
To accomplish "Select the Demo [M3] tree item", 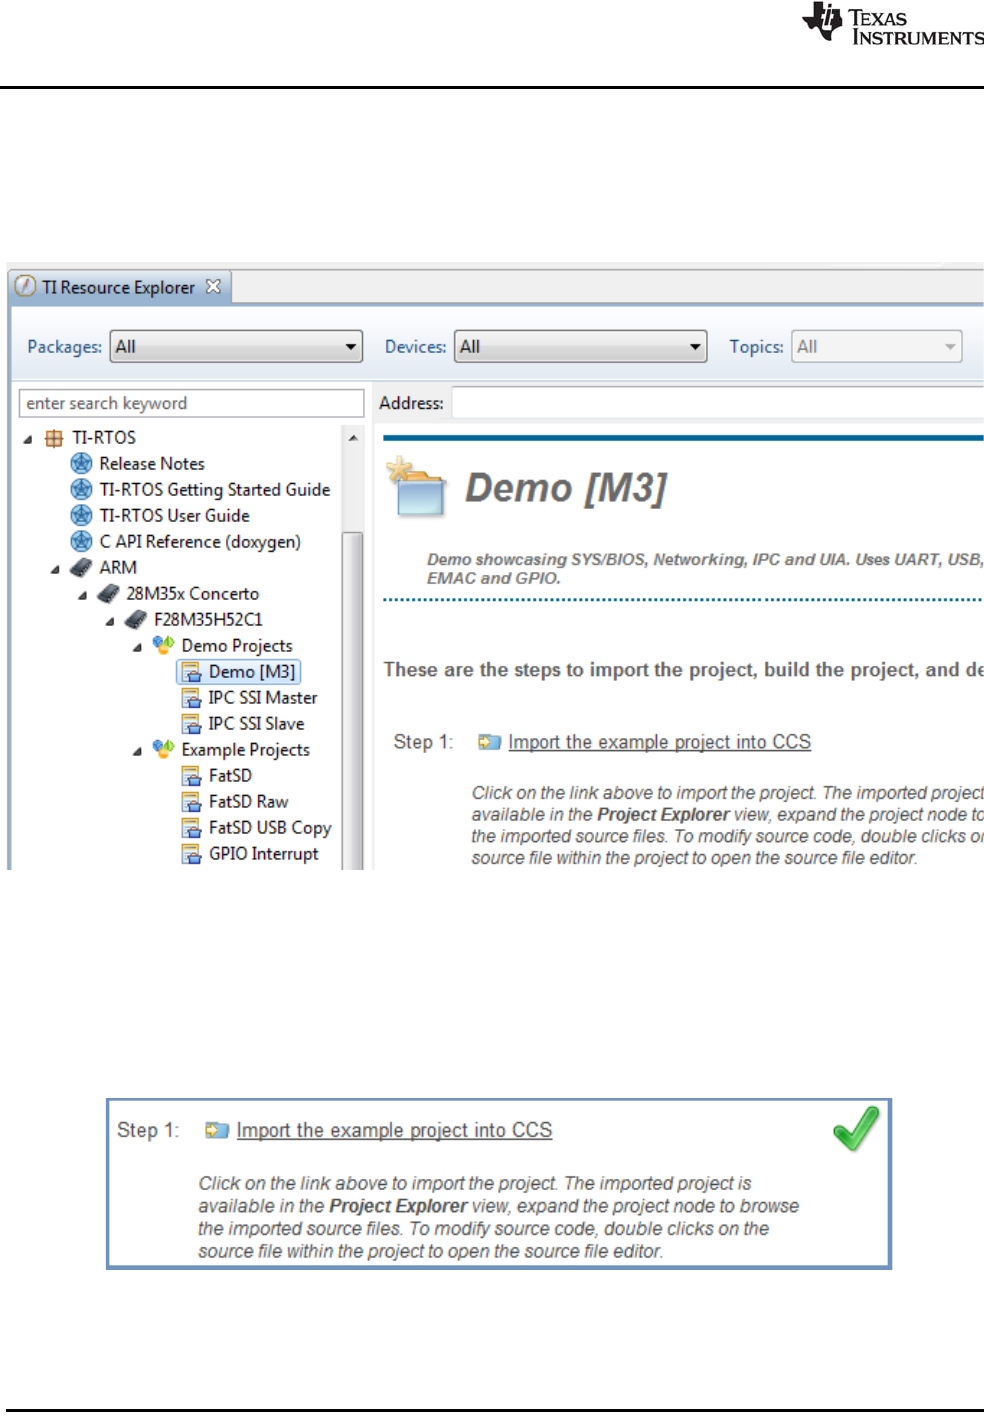I will 252,672.
